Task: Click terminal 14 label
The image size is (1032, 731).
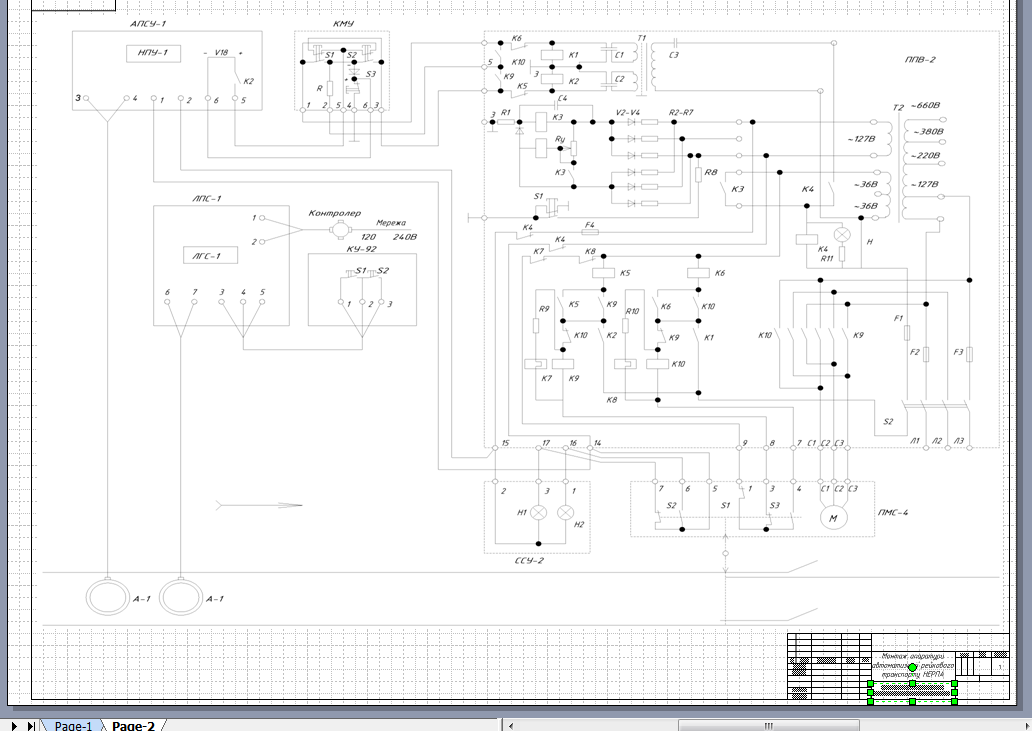Action: pyautogui.click(x=597, y=443)
